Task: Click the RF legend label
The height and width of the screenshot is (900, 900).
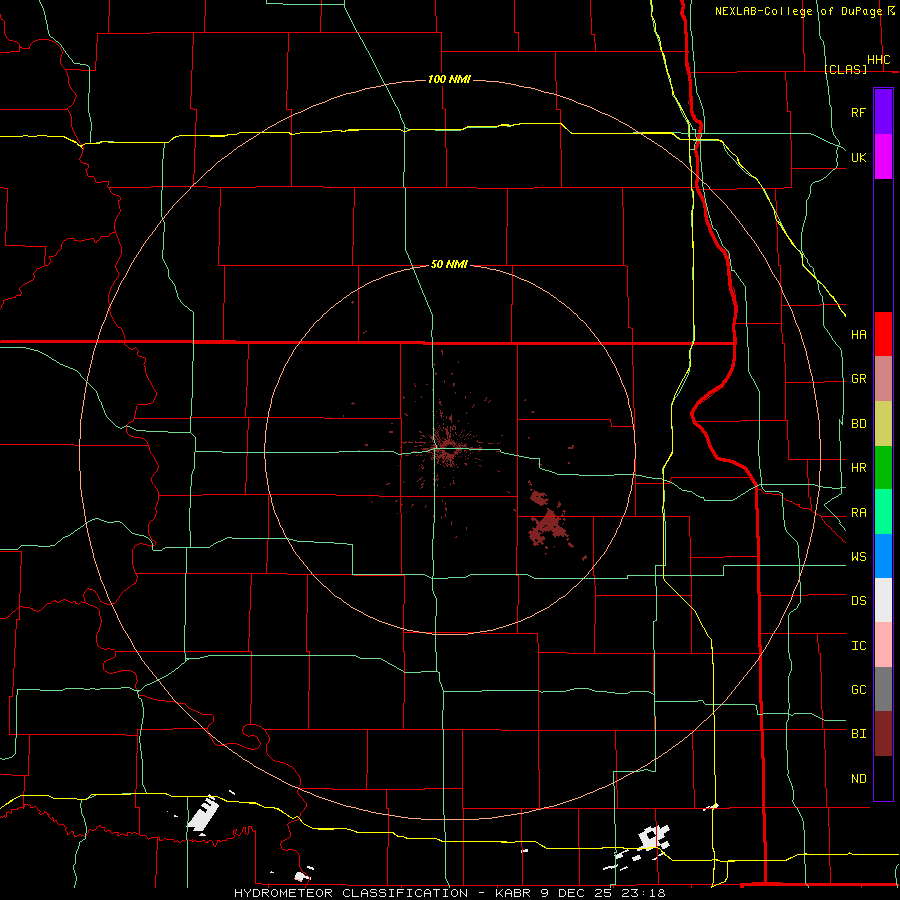Action: click(858, 112)
